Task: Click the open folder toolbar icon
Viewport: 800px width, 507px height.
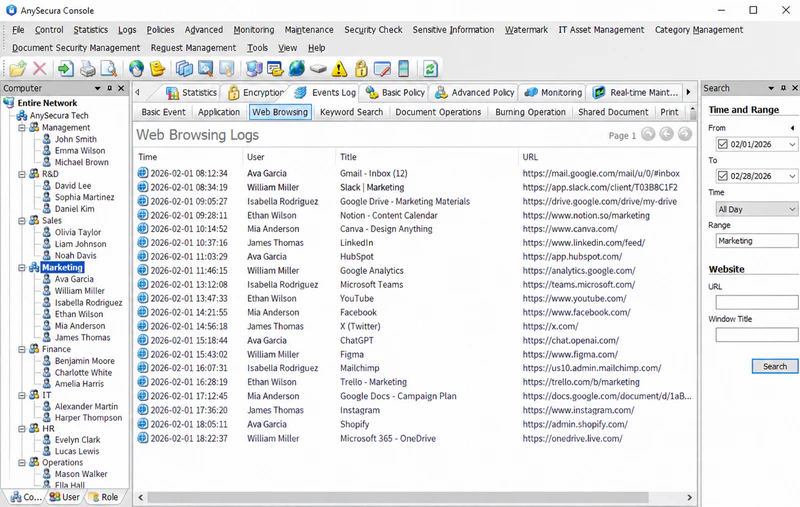Action: (17, 68)
